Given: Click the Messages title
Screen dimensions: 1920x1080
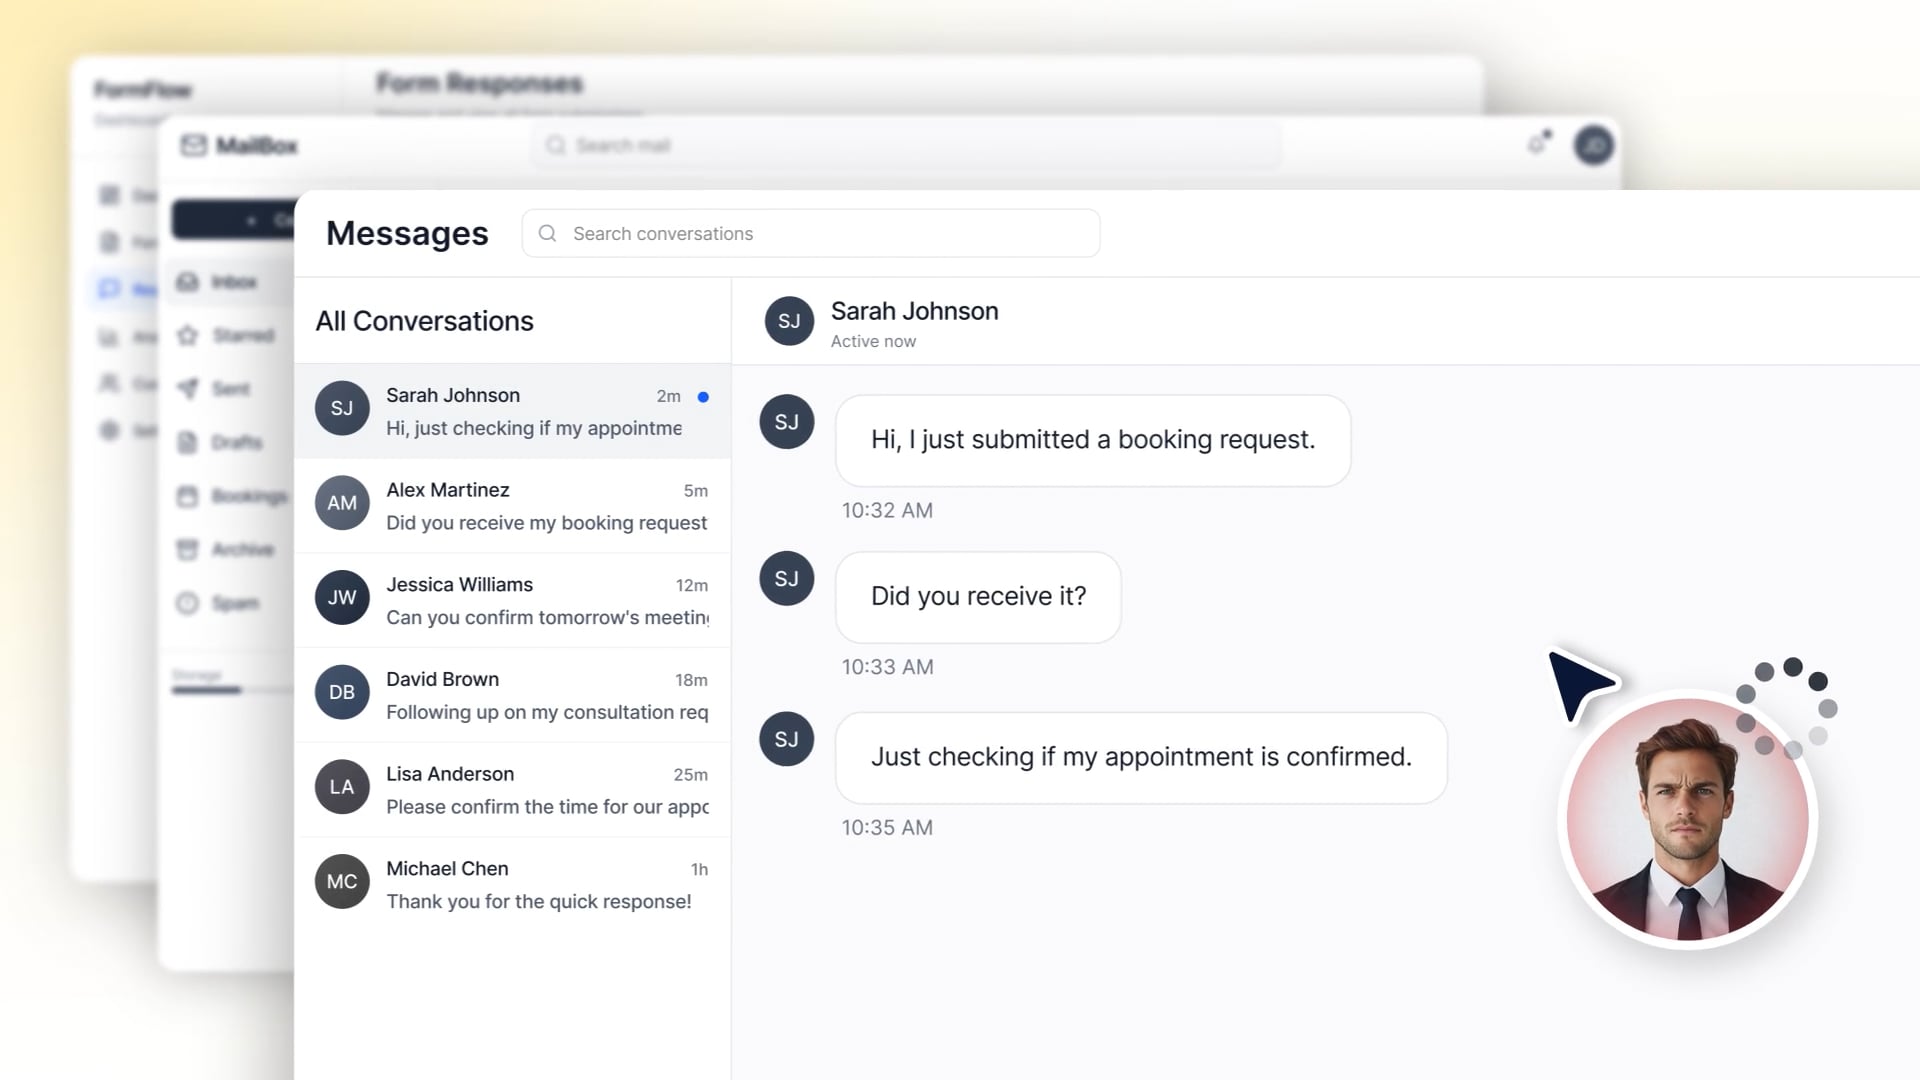Looking at the screenshot, I should (x=407, y=233).
